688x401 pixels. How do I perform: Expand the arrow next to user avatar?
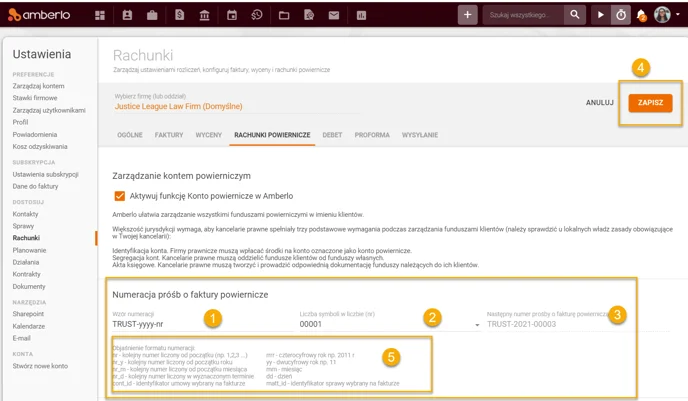click(678, 14)
